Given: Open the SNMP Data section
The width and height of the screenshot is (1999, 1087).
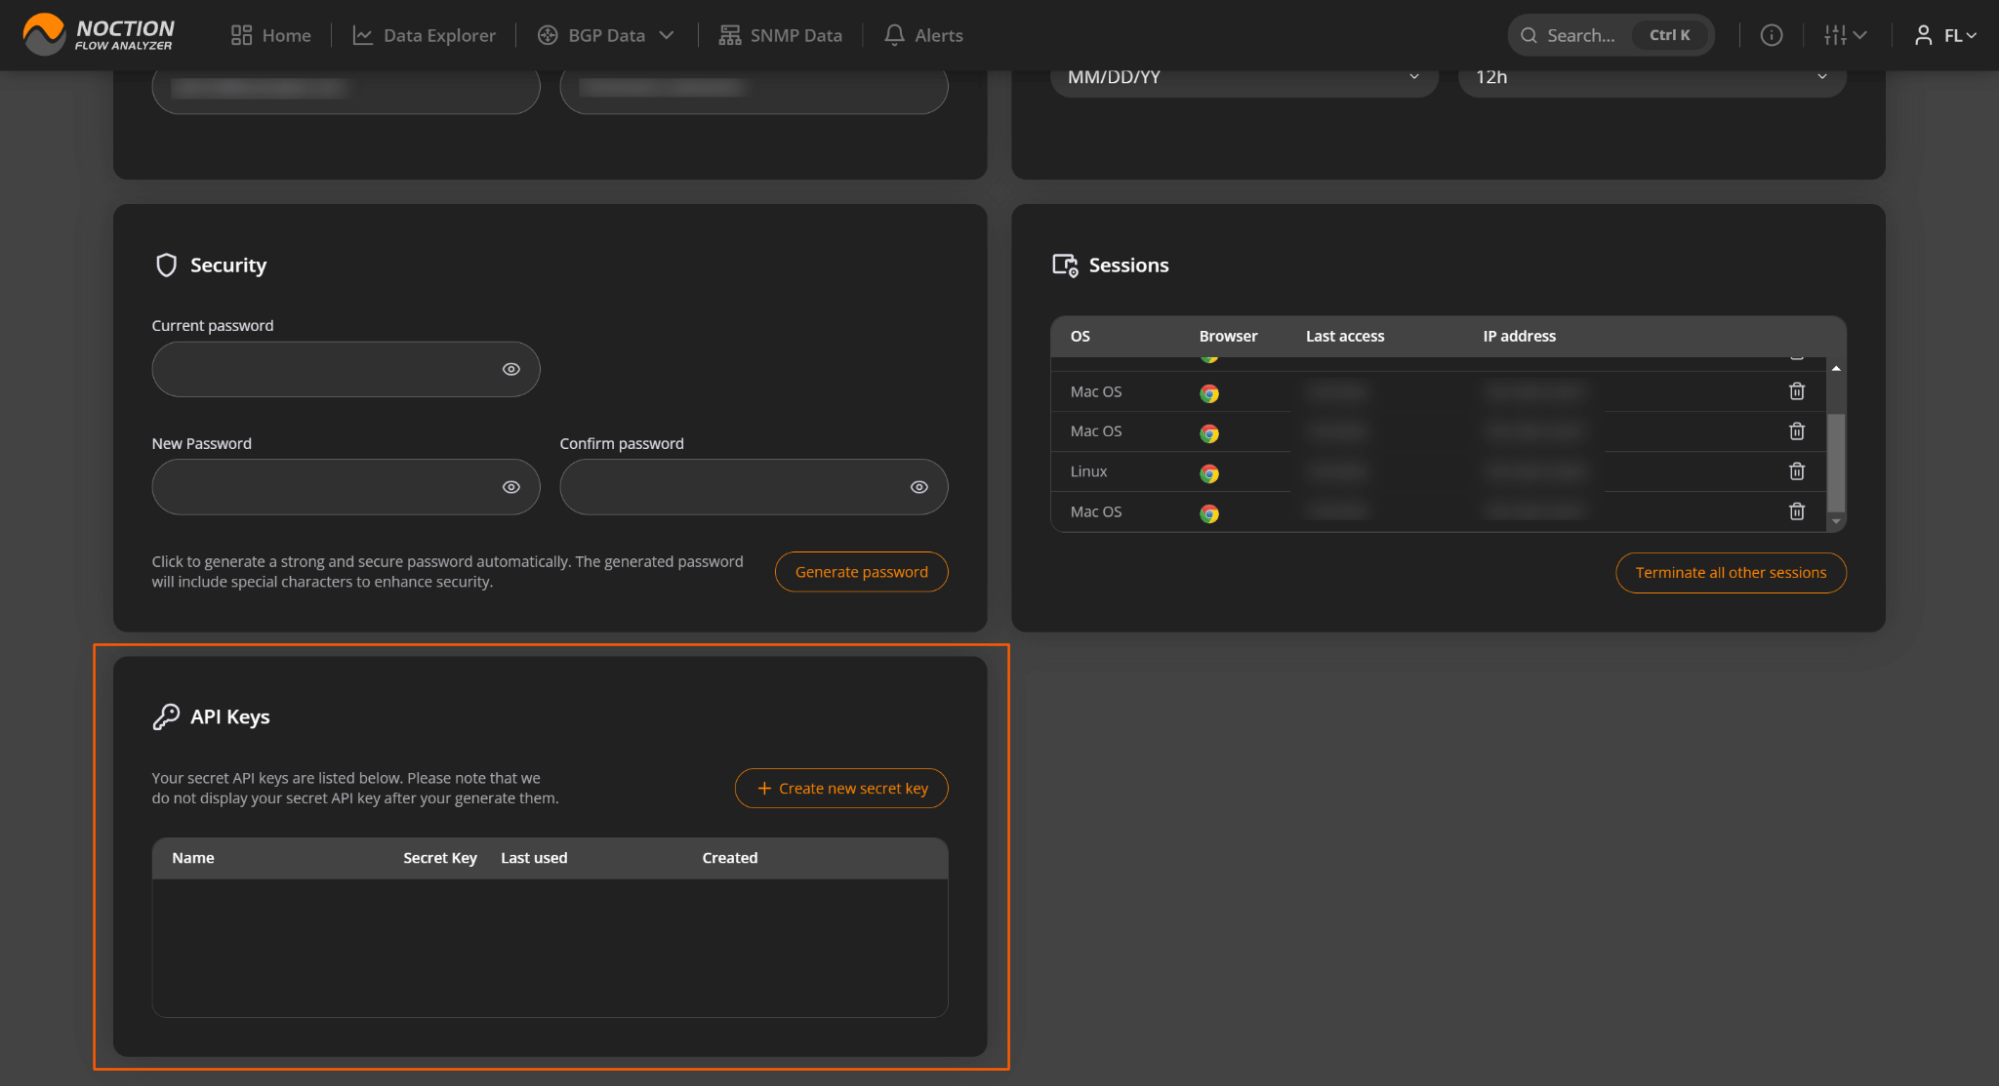Looking at the screenshot, I should [780, 35].
